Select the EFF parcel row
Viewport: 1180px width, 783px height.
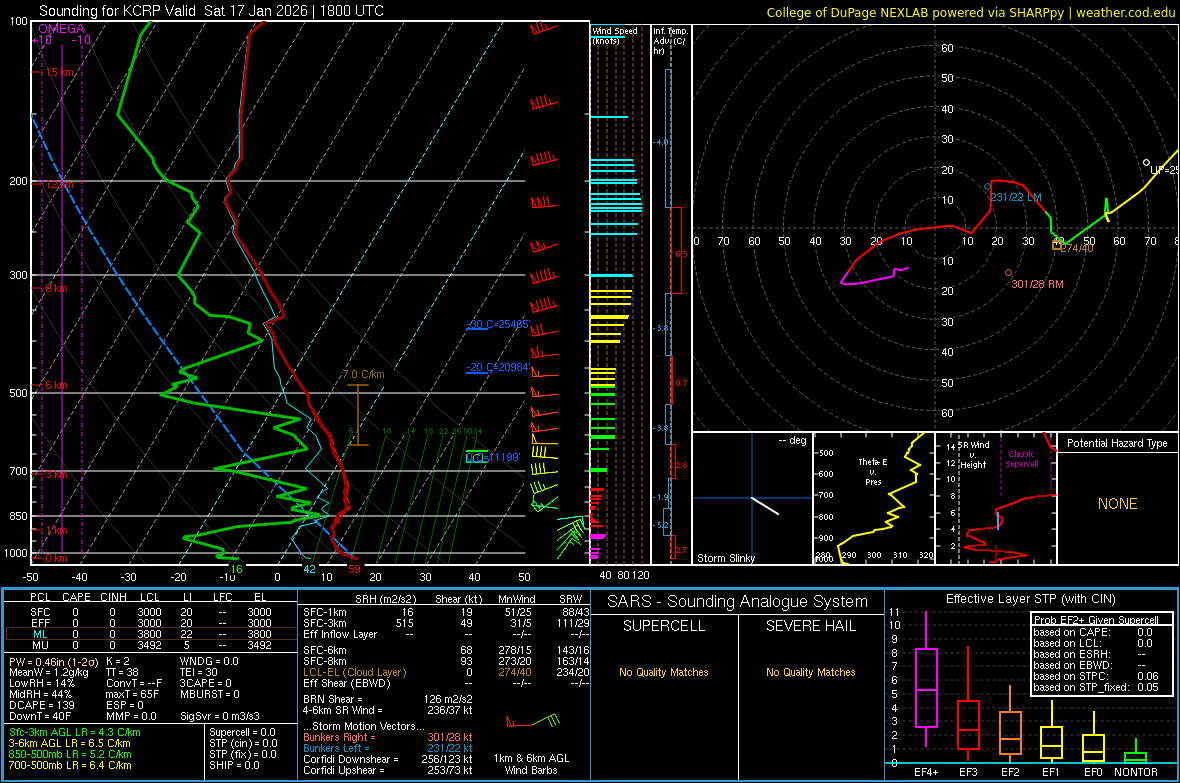click(x=151, y=623)
